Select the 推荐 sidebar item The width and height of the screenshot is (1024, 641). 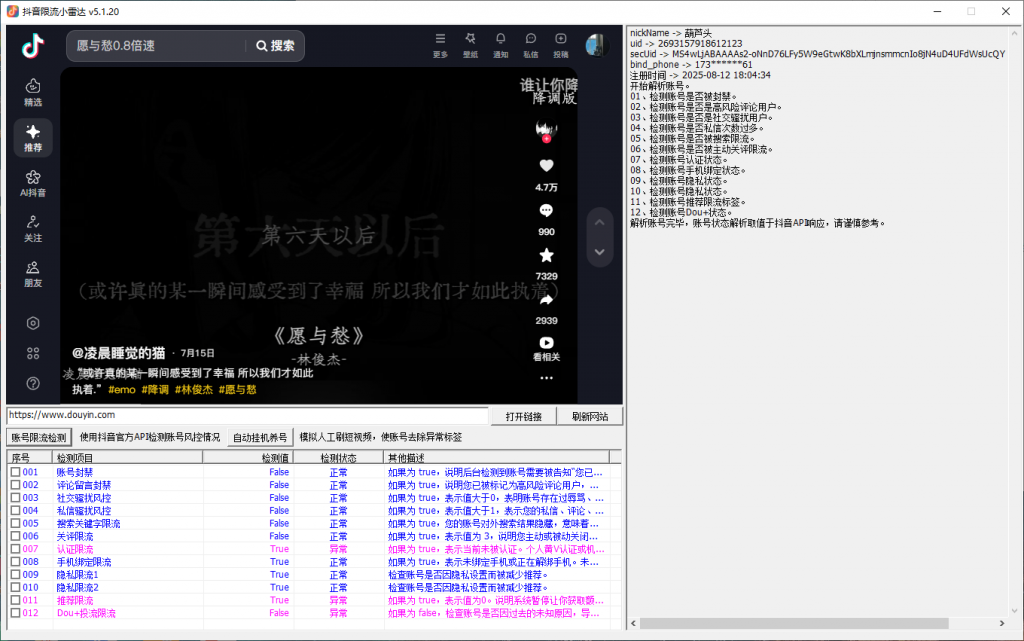[33, 138]
